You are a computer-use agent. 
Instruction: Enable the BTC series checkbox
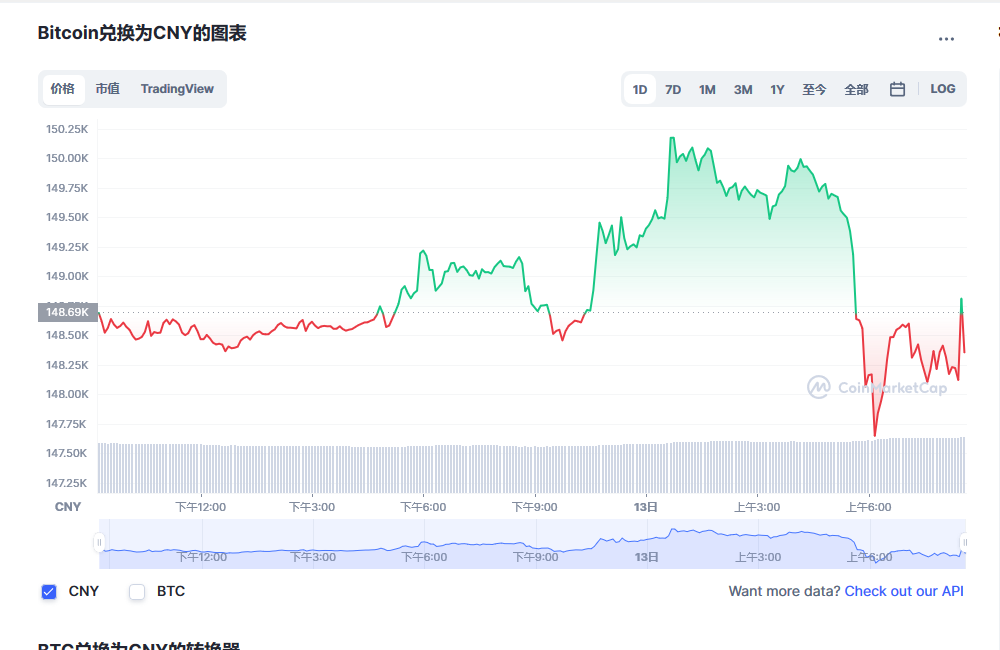(137, 592)
